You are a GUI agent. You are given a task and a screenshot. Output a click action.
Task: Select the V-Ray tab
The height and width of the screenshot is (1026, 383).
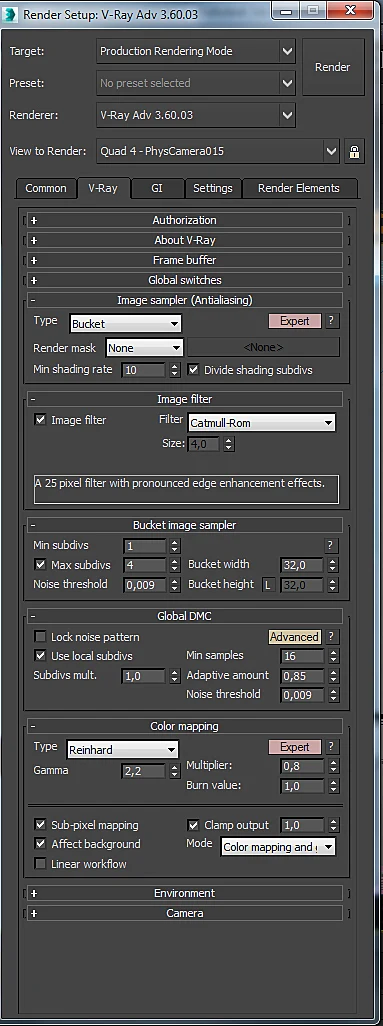[103, 188]
